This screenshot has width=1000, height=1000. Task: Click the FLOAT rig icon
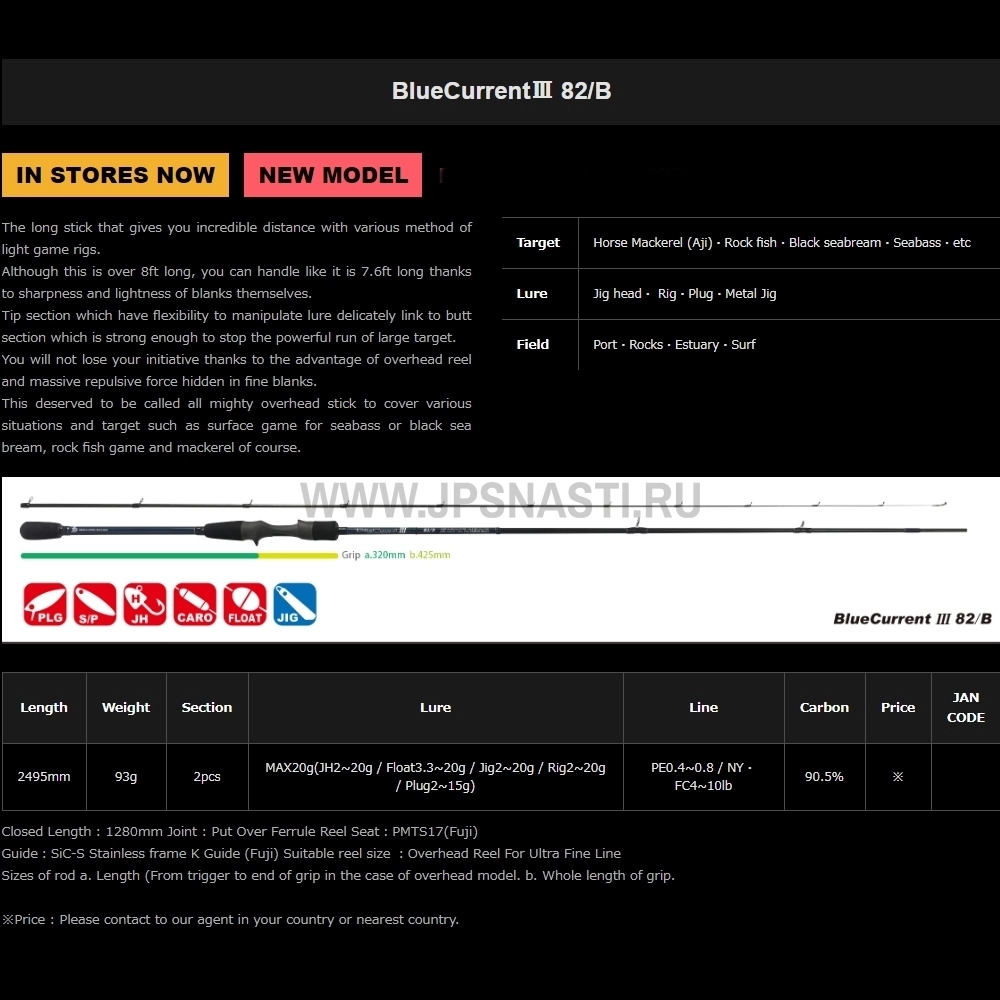click(x=245, y=604)
